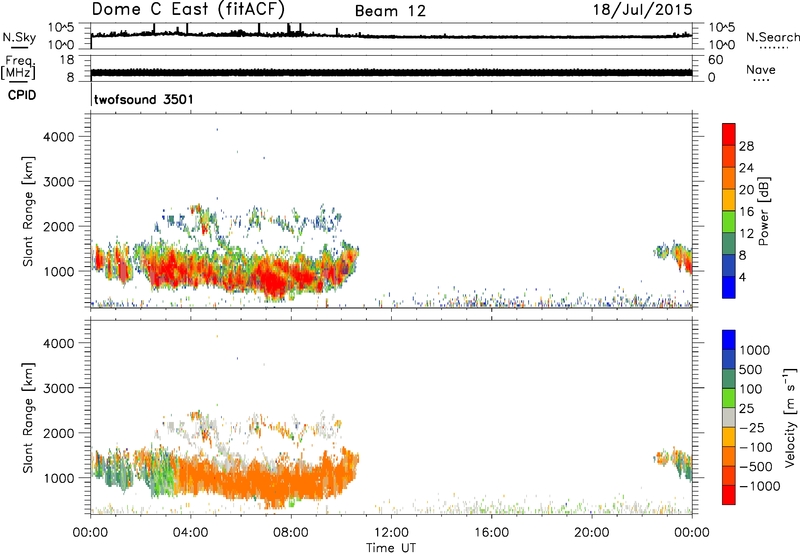Click the plot title "Dome C East (fitACF)"
The width and height of the screenshot is (800, 554).
click(x=188, y=10)
